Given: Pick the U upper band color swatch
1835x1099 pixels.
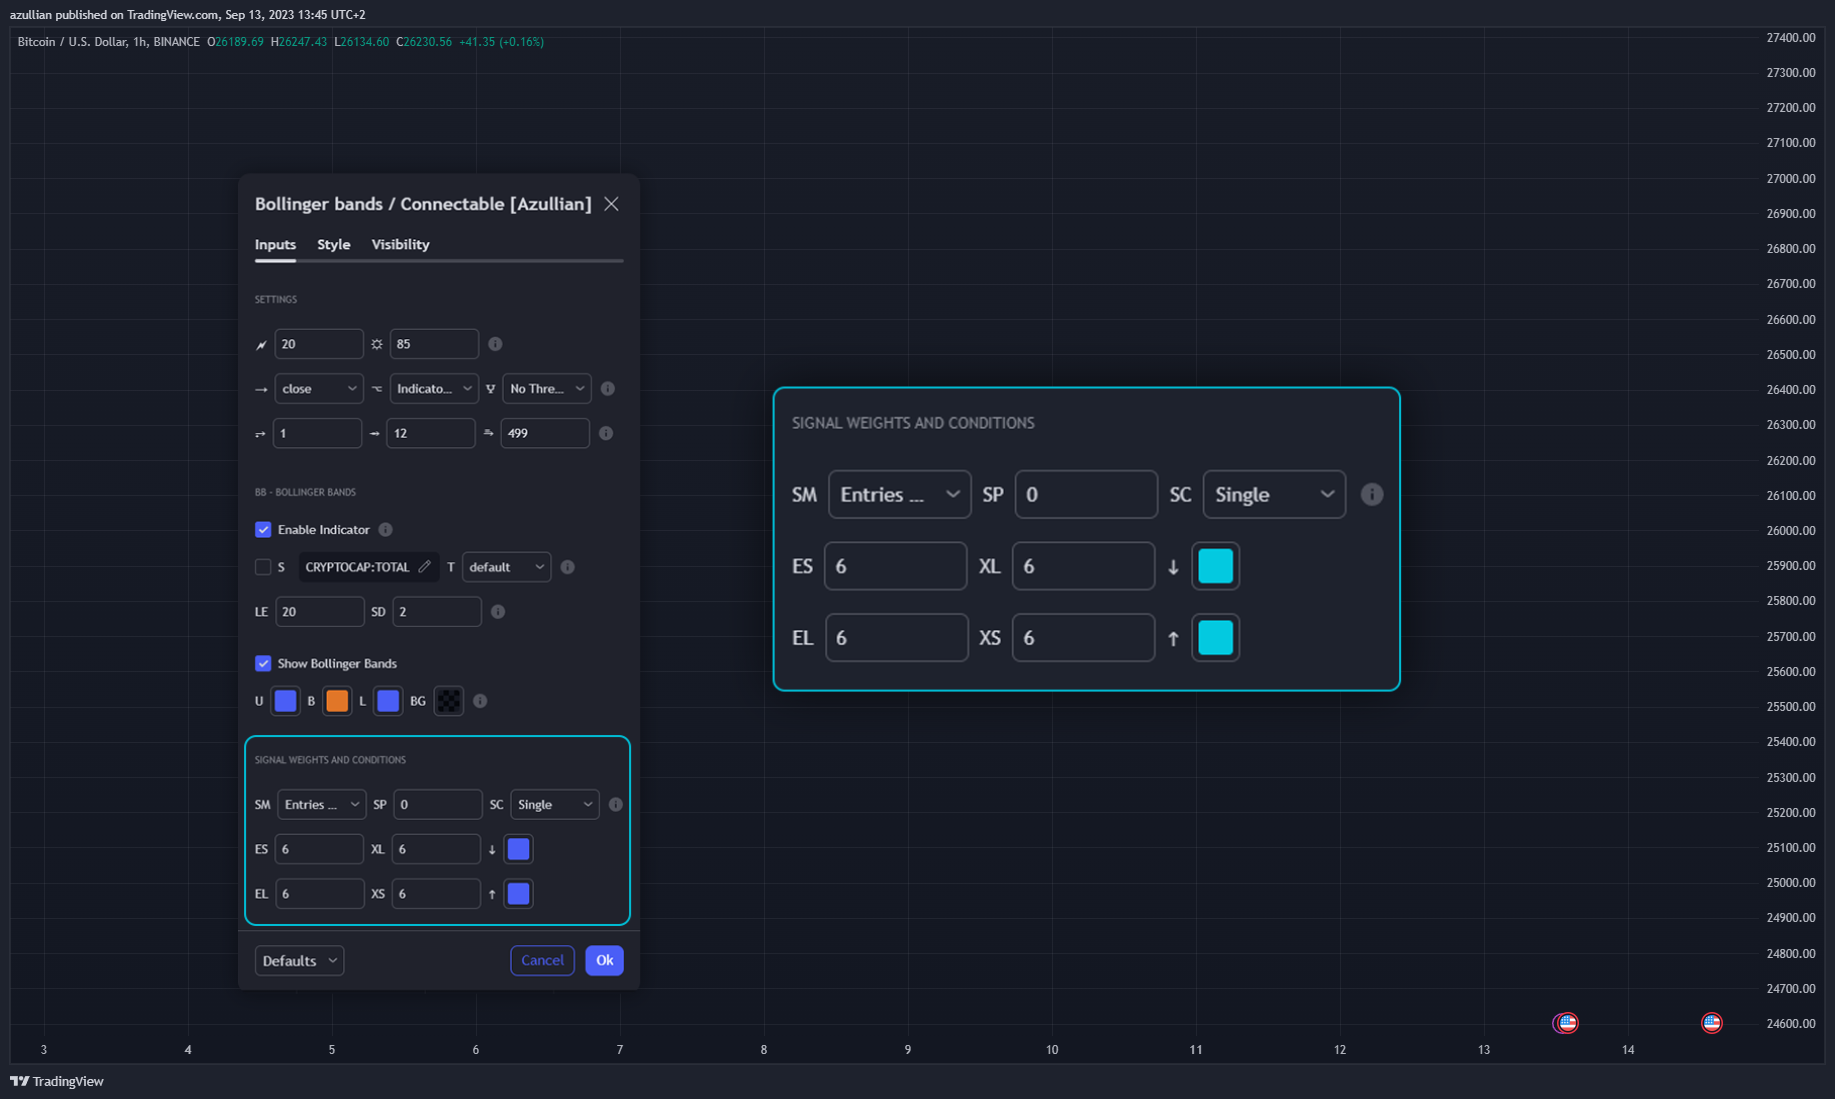Looking at the screenshot, I should pyautogui.click(x=286, y=701).
